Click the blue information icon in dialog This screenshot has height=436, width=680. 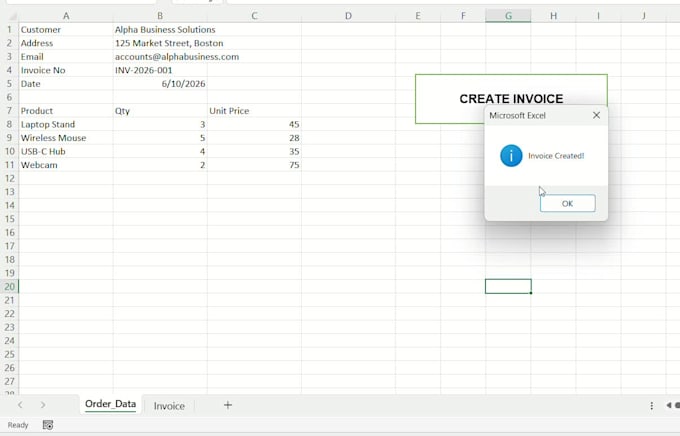tap(511, 156)
